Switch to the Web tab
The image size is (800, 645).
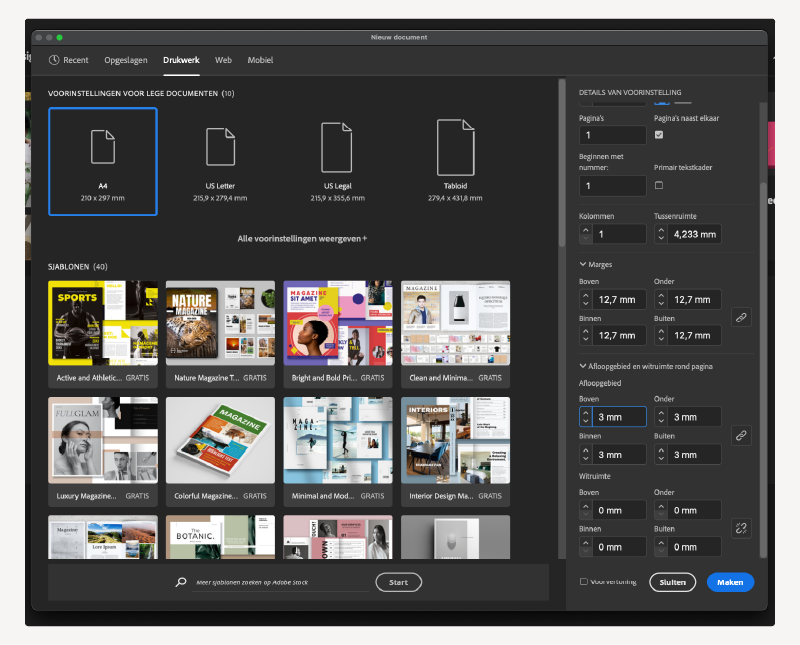(x=223, y=60)
